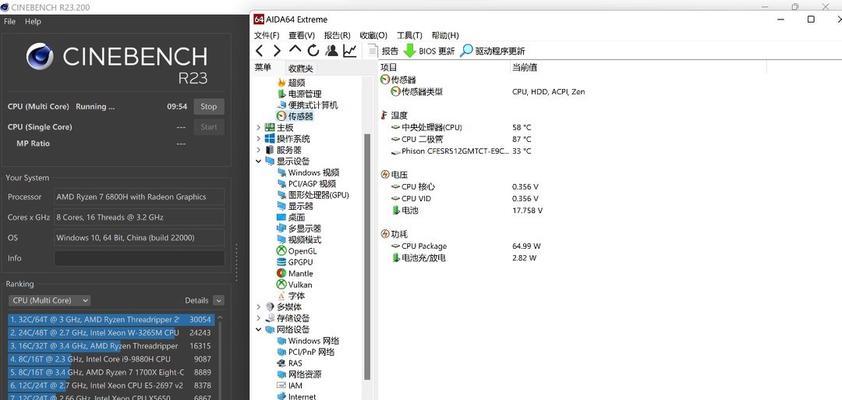
Task: Refresh the AIDA64 view
Action: [x=313, y=51]
